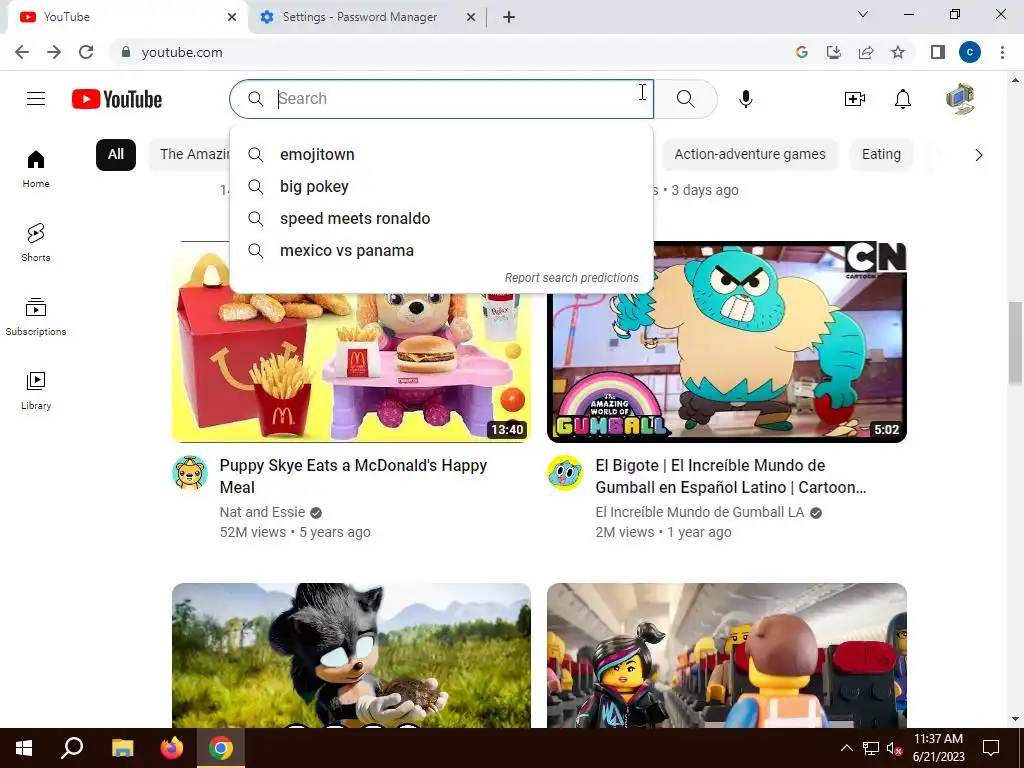This screenshot has height=768, width=1024.
Task: Open the dark Sonic hedgehog thumbnail
Action: click(x=351, y=655)
